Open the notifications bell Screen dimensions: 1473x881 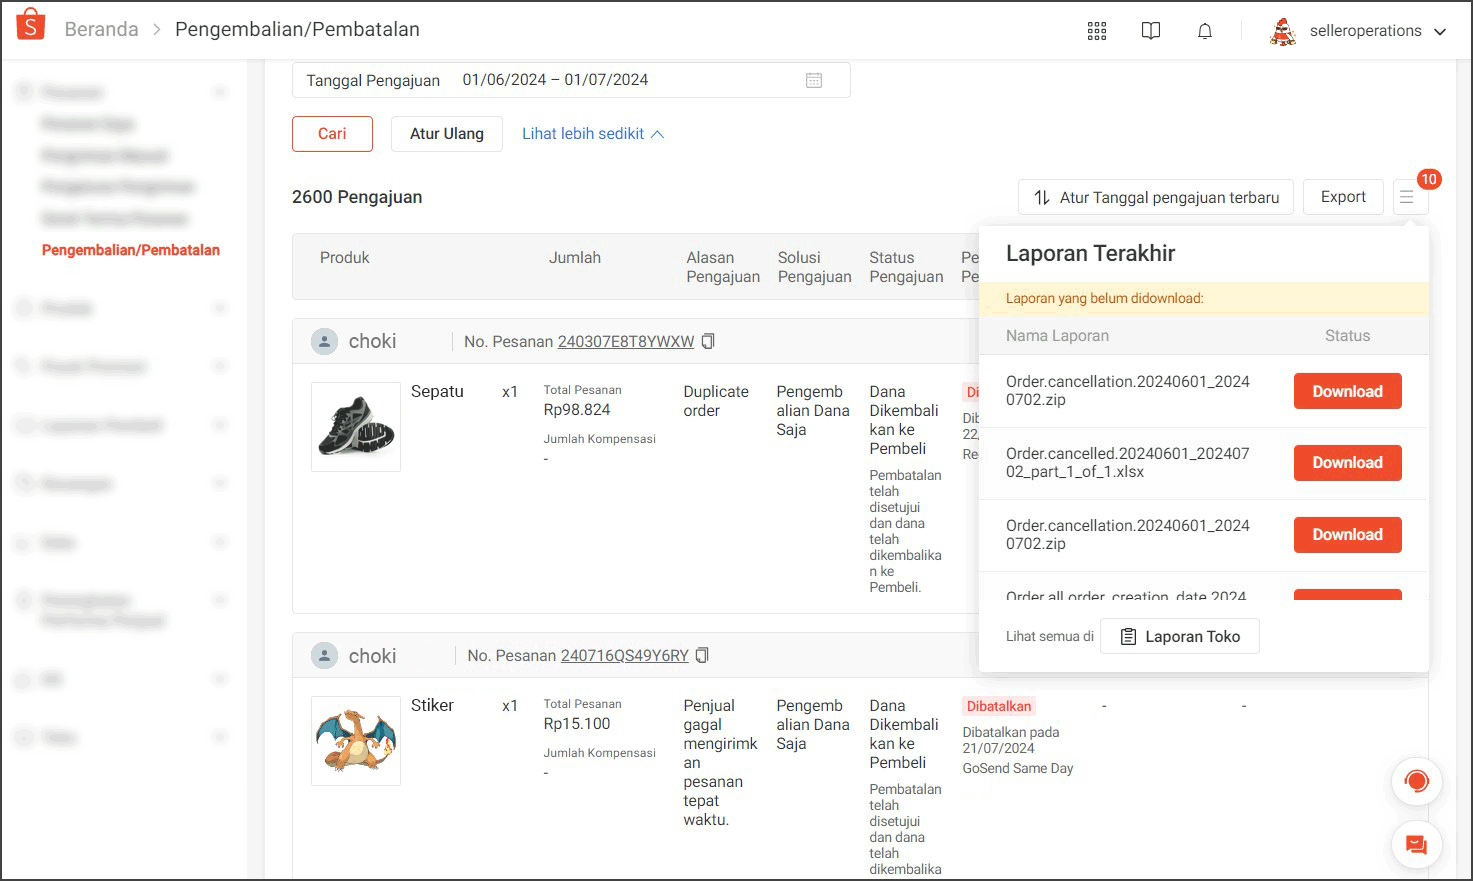click(x=1205, y=31)
